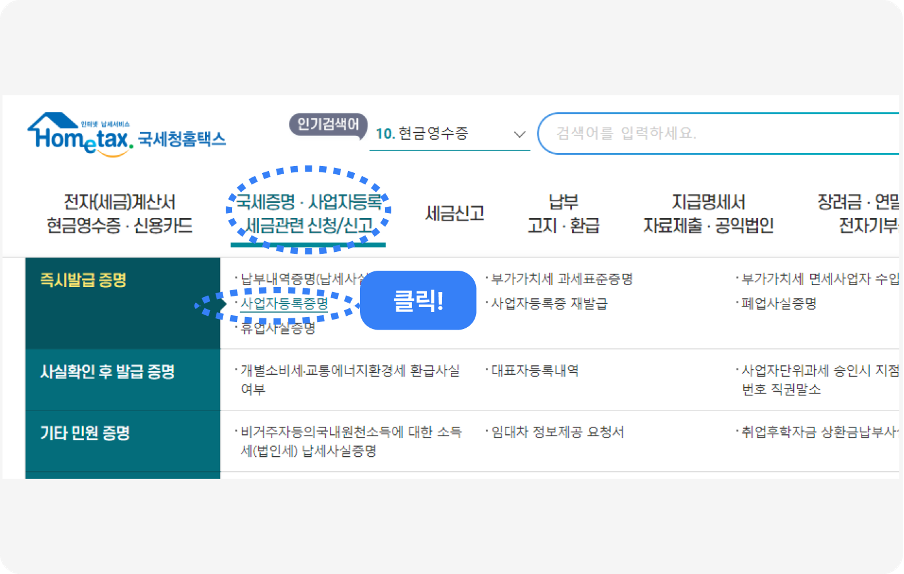This screenshot has height=574, width=904.
Task: Open the 전자(세금)계산서 현금영수증·신용카드 menu
Action: tap(119, 214)
